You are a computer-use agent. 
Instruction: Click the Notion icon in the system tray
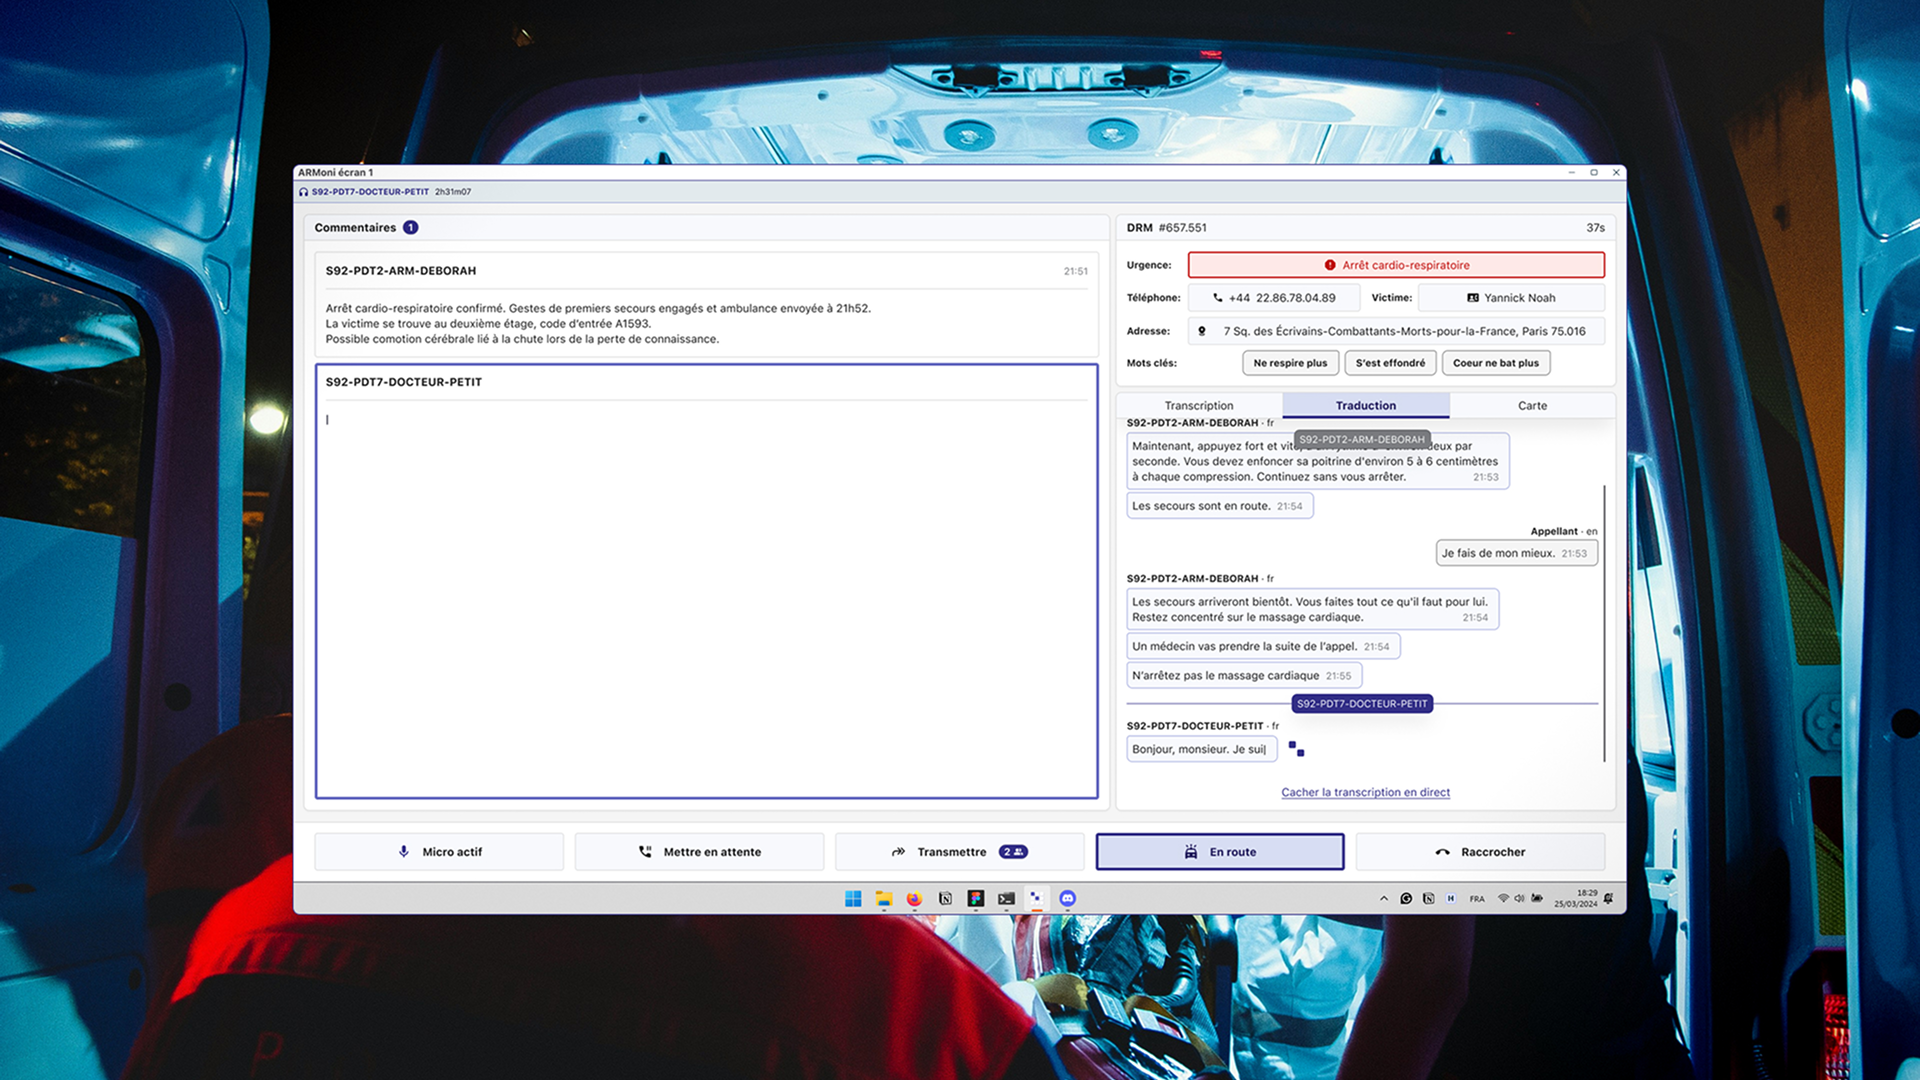click(1428, 899)
